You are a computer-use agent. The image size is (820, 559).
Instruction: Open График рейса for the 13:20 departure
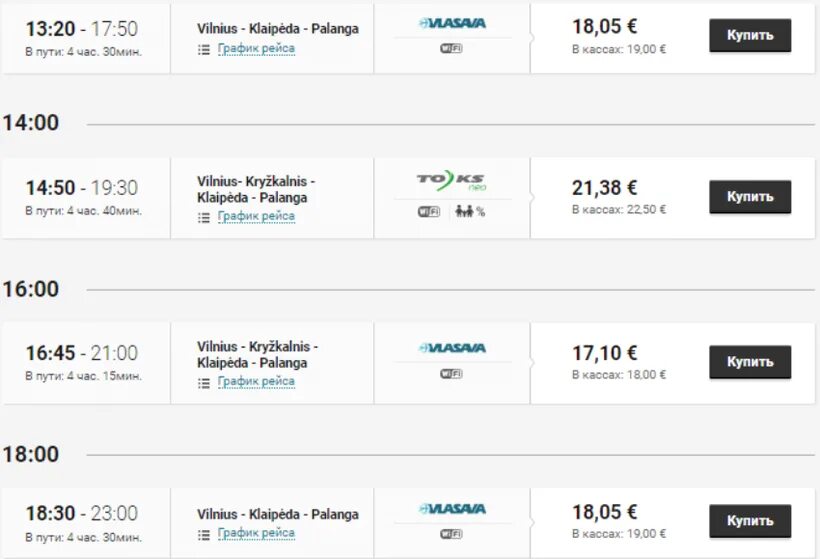pos(256,48)
